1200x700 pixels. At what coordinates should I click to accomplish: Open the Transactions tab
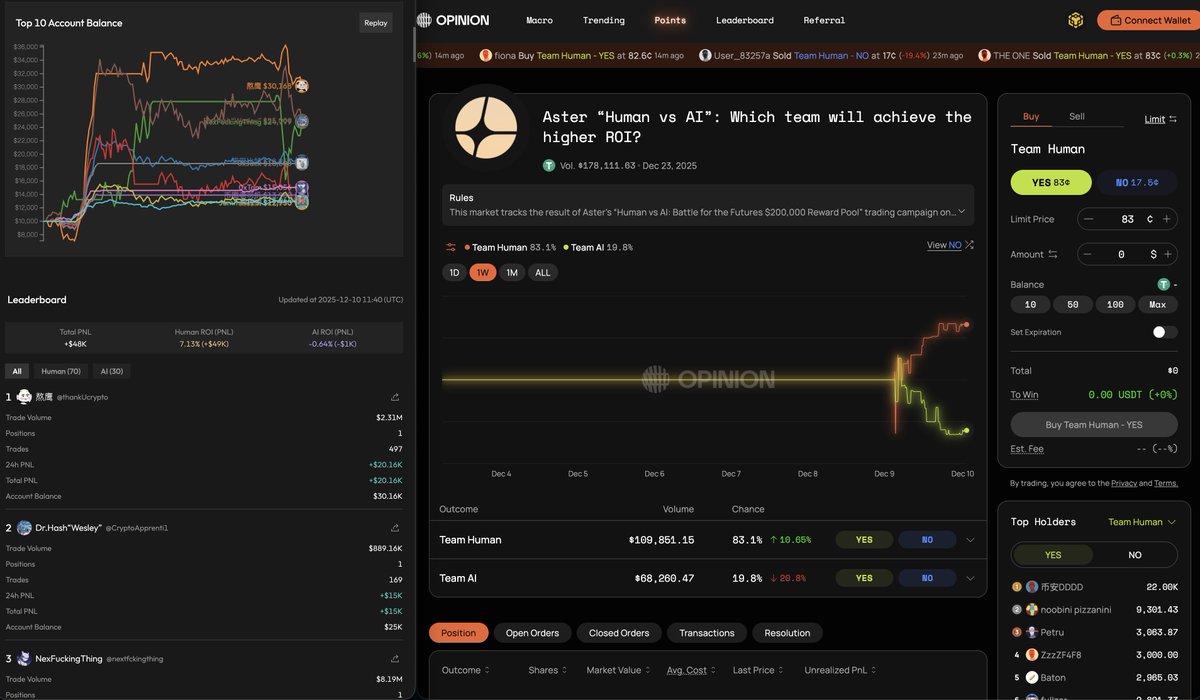coord(707,633)
